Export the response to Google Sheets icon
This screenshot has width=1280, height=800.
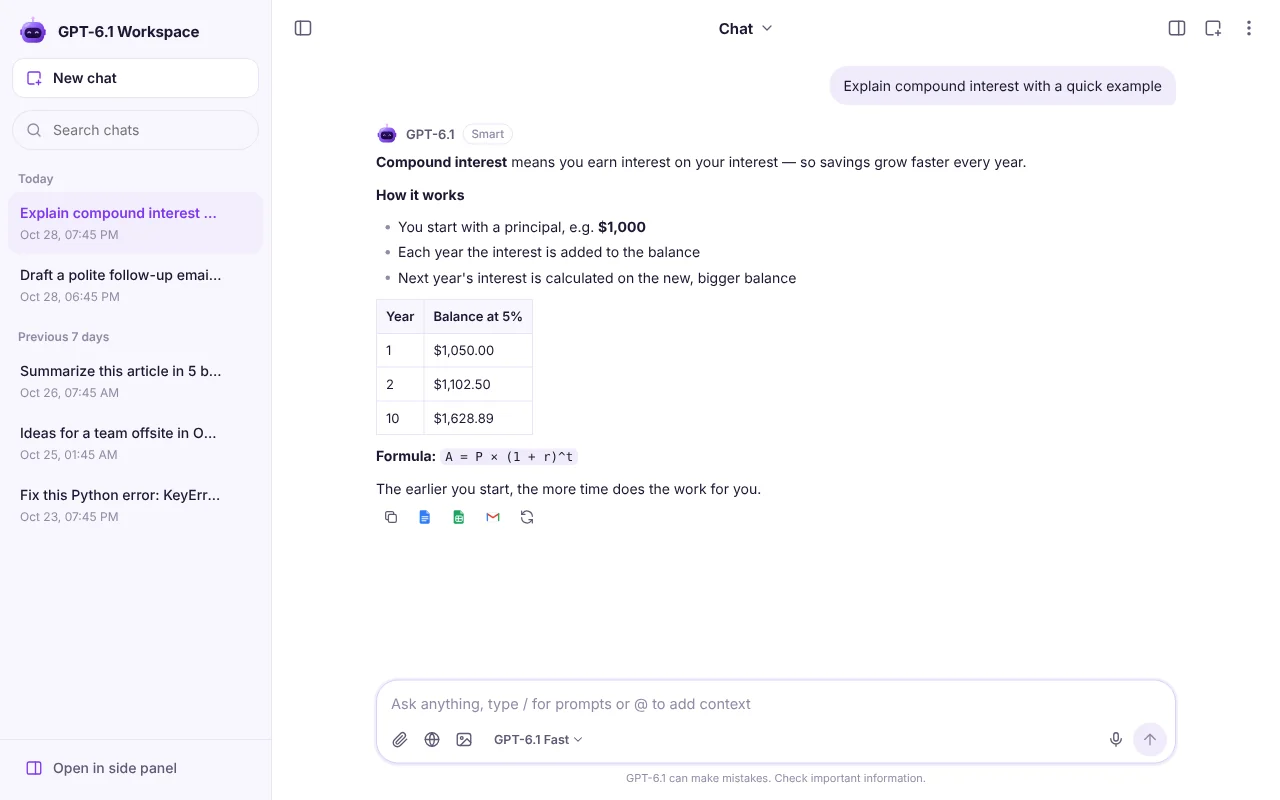(459, 517)
